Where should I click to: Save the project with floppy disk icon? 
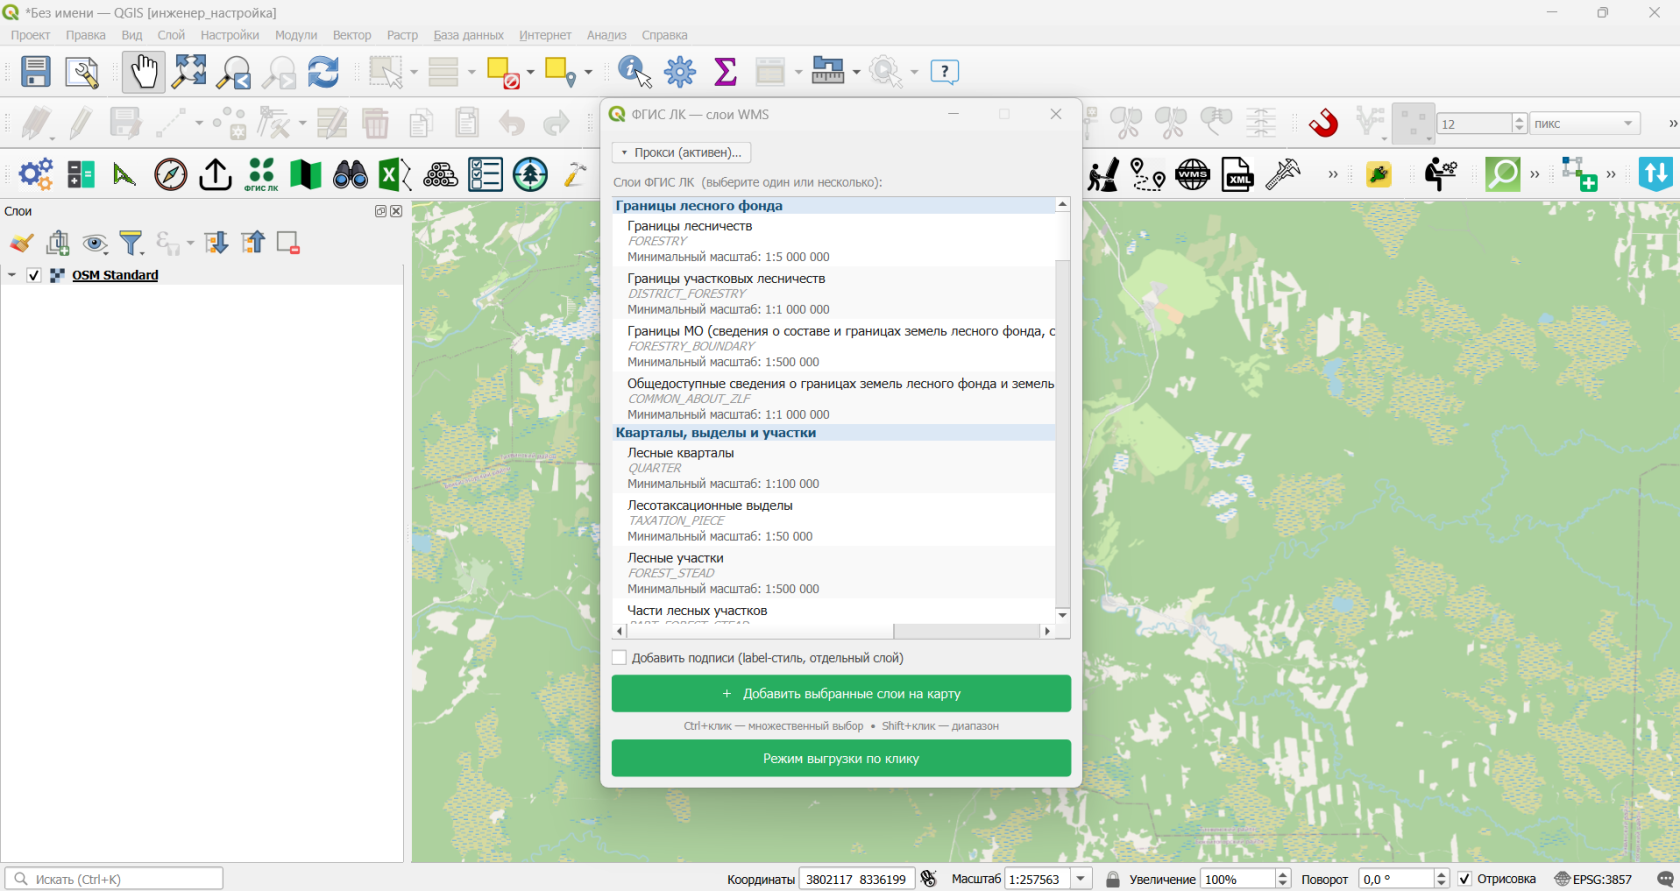coord(36,72)
